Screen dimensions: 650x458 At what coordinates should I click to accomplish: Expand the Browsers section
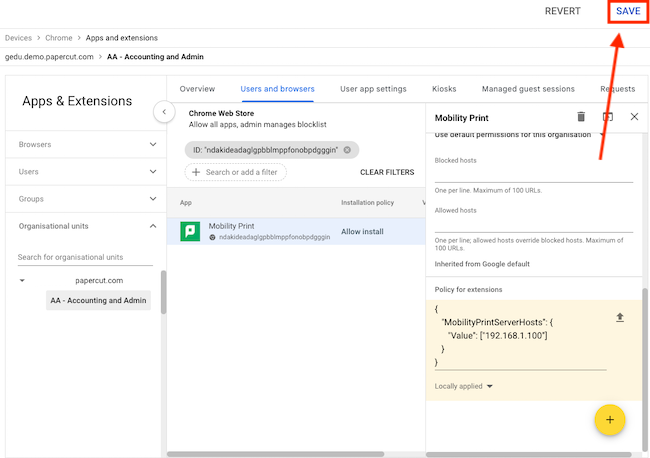[86, 144]
